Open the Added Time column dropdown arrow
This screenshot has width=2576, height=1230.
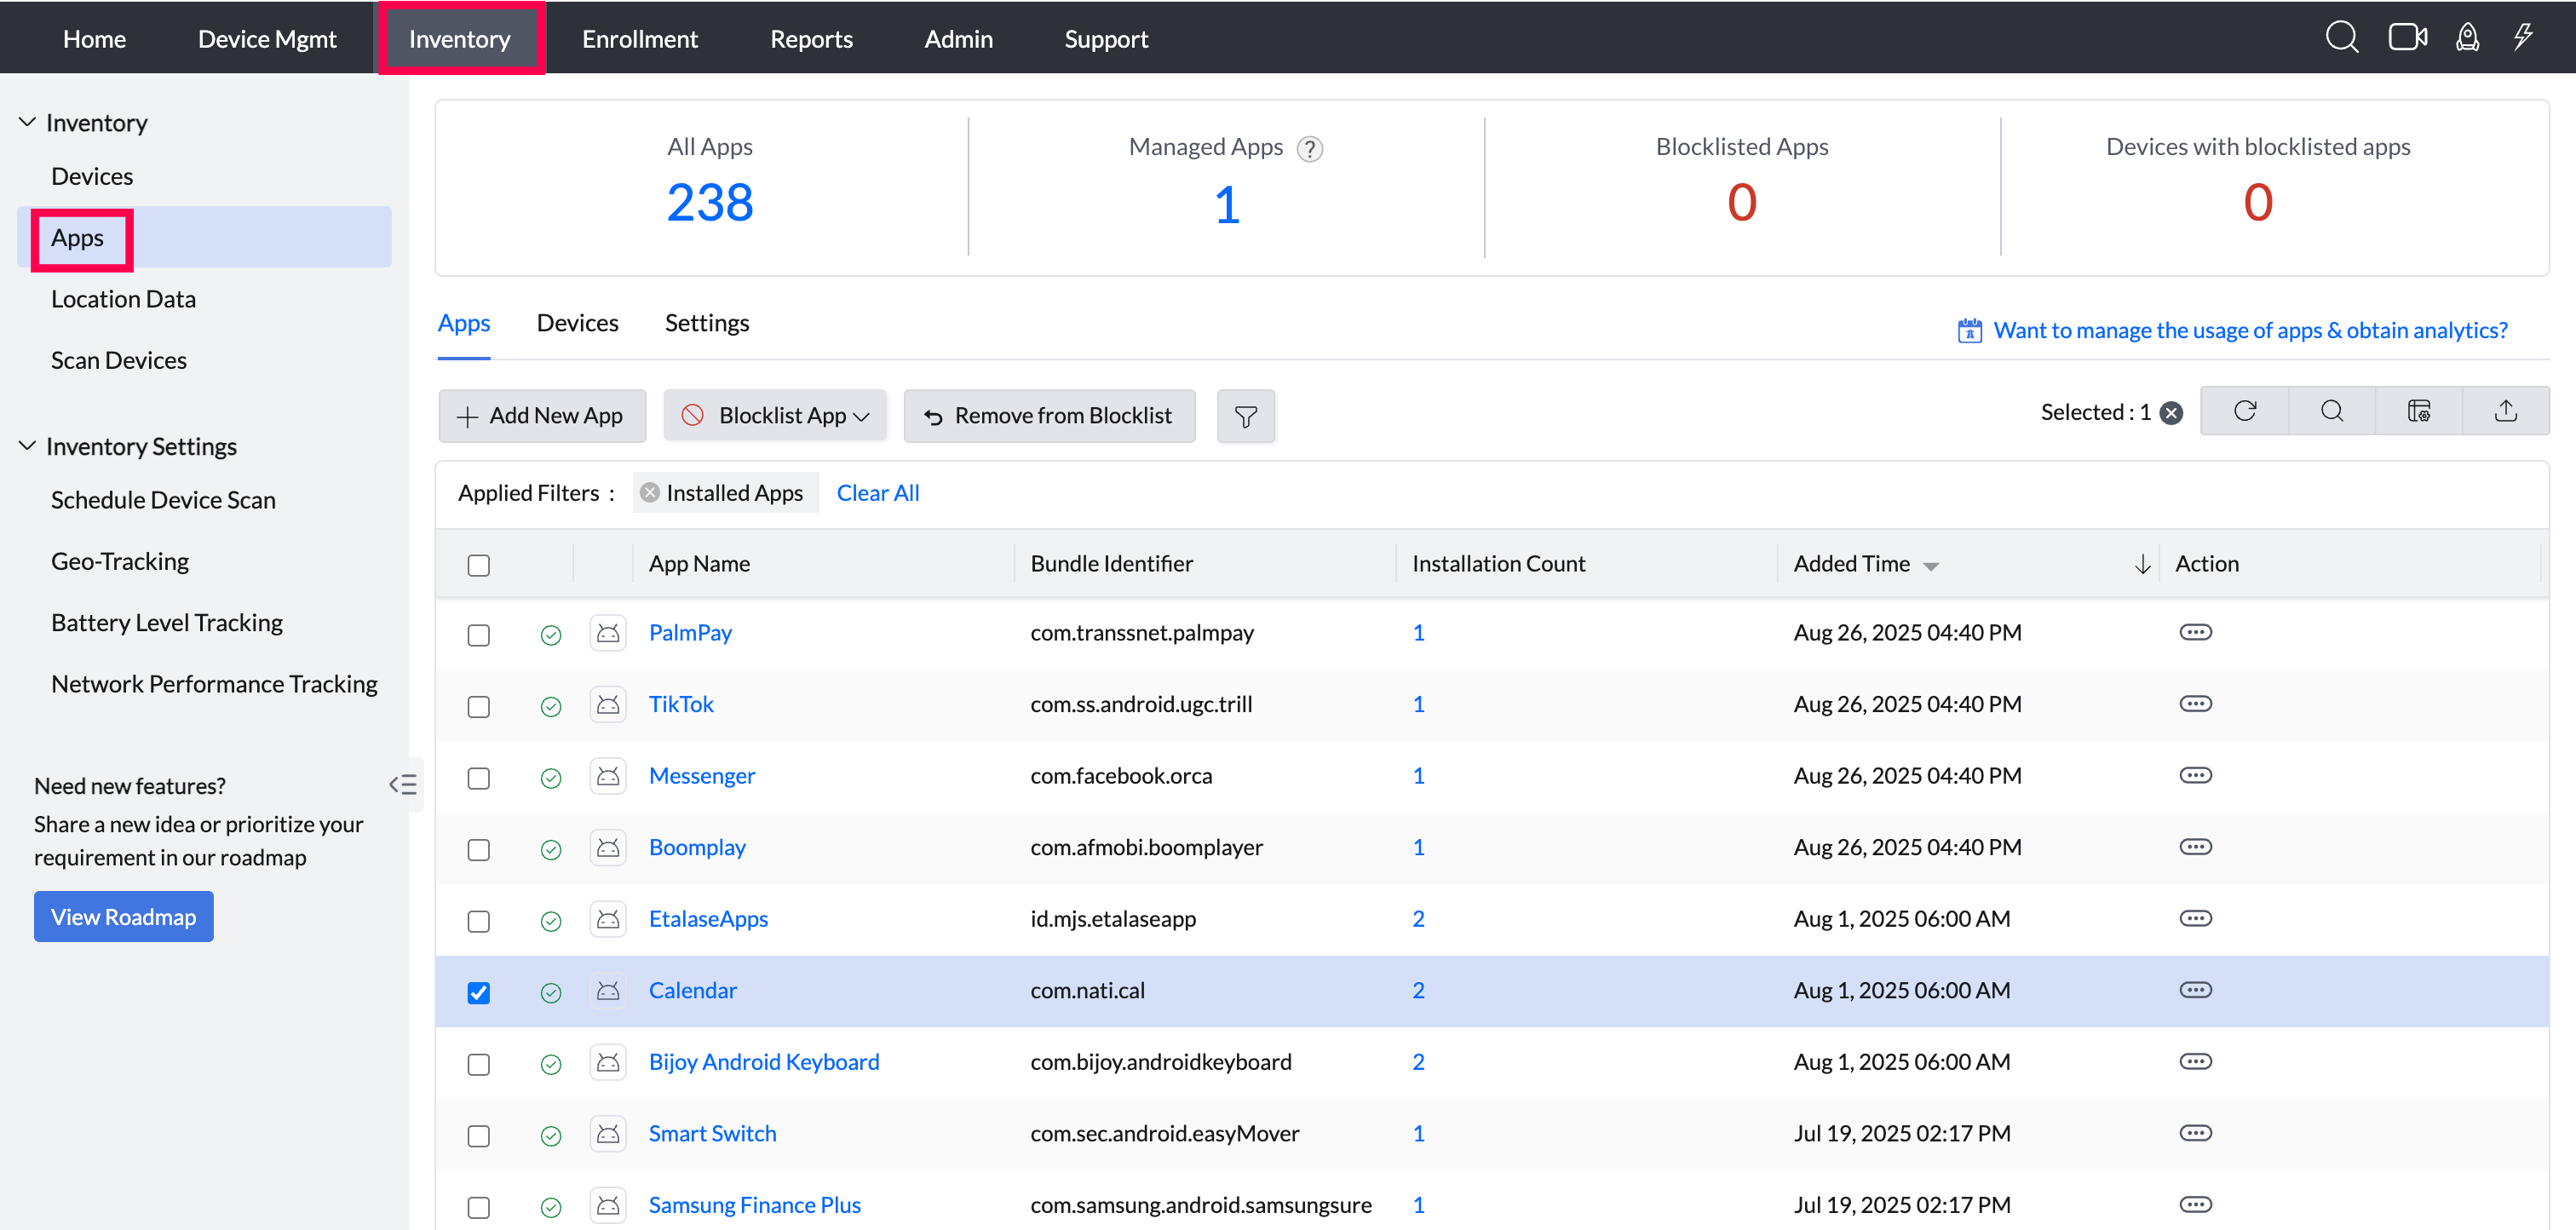pos(1930,566)
